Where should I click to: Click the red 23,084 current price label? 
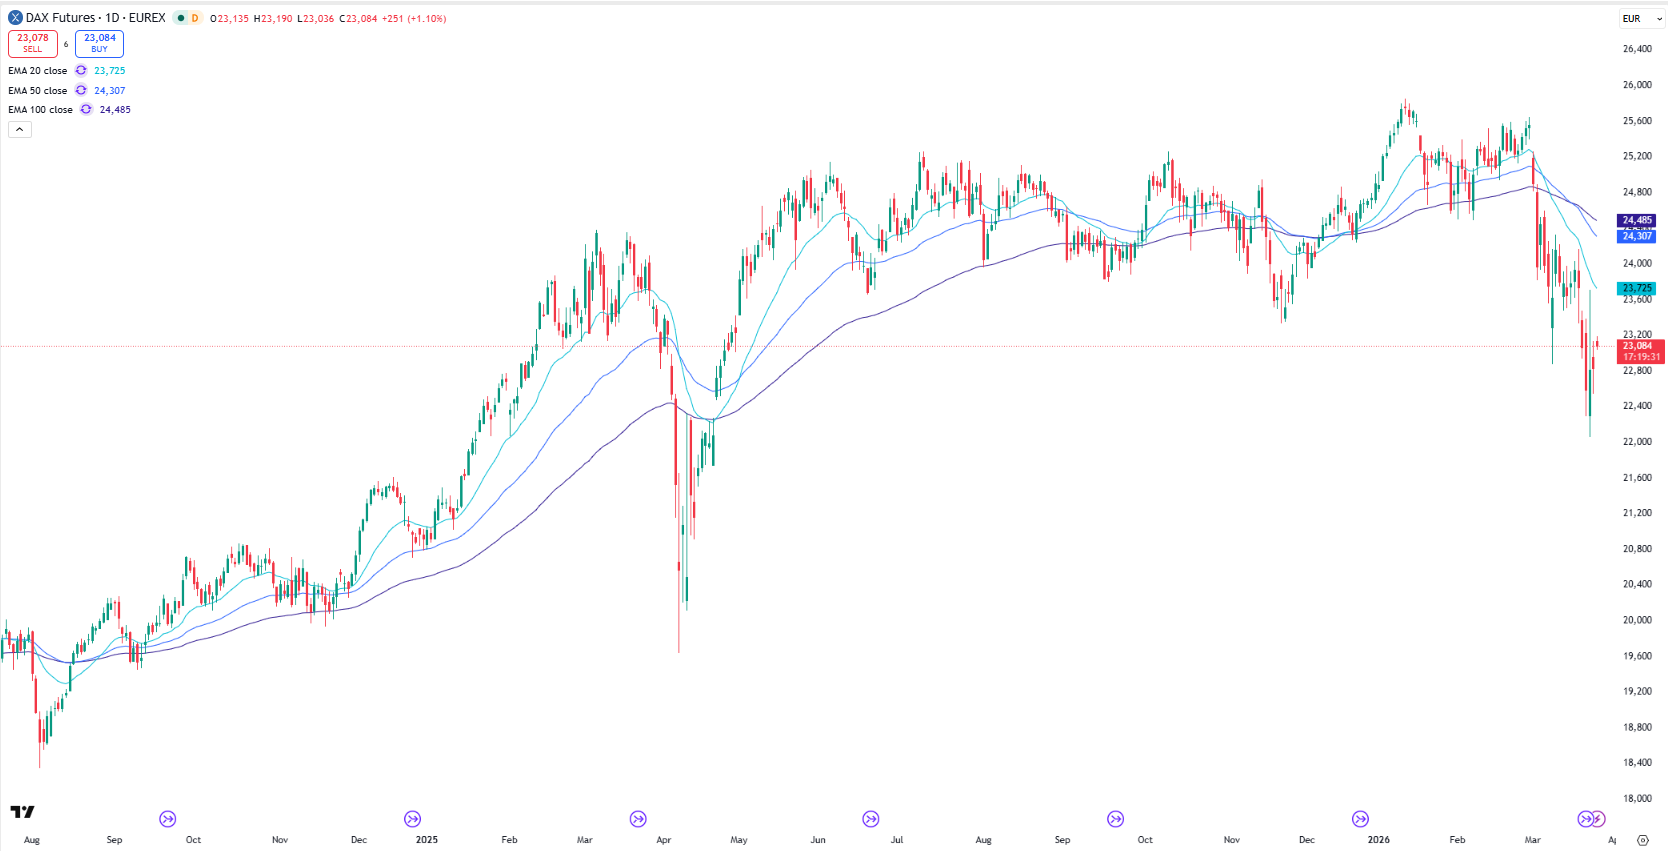tap(1638, 346)
